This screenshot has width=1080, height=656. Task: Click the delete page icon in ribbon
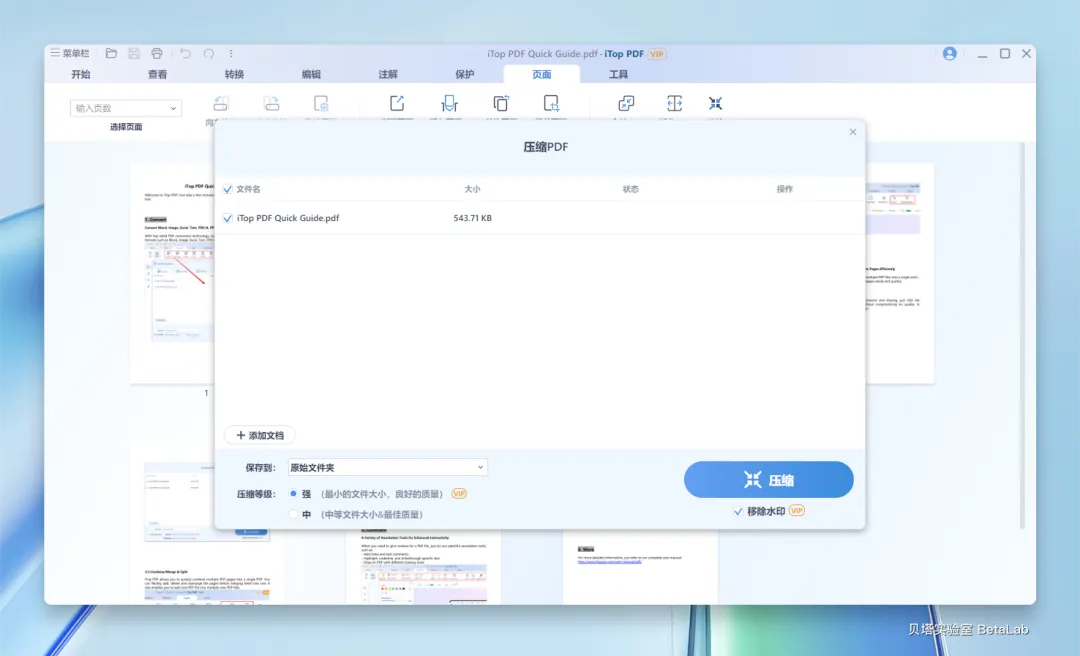point(321,103)
